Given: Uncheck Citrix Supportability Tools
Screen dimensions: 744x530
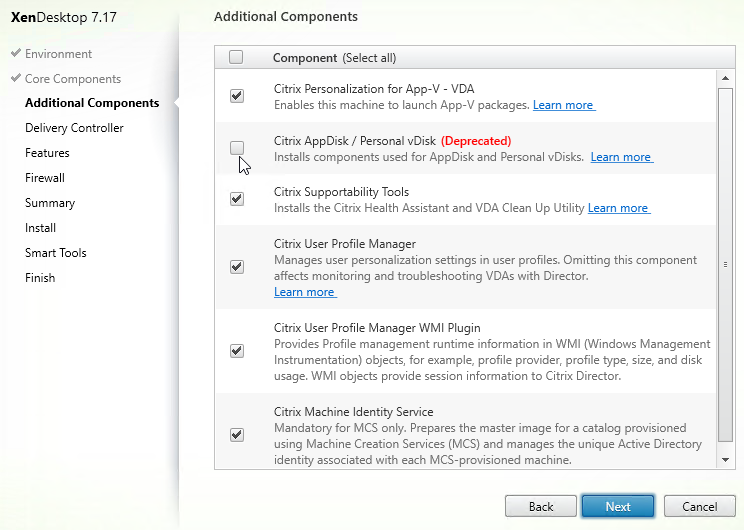Looking at the screenshot, I should (237, 199).
